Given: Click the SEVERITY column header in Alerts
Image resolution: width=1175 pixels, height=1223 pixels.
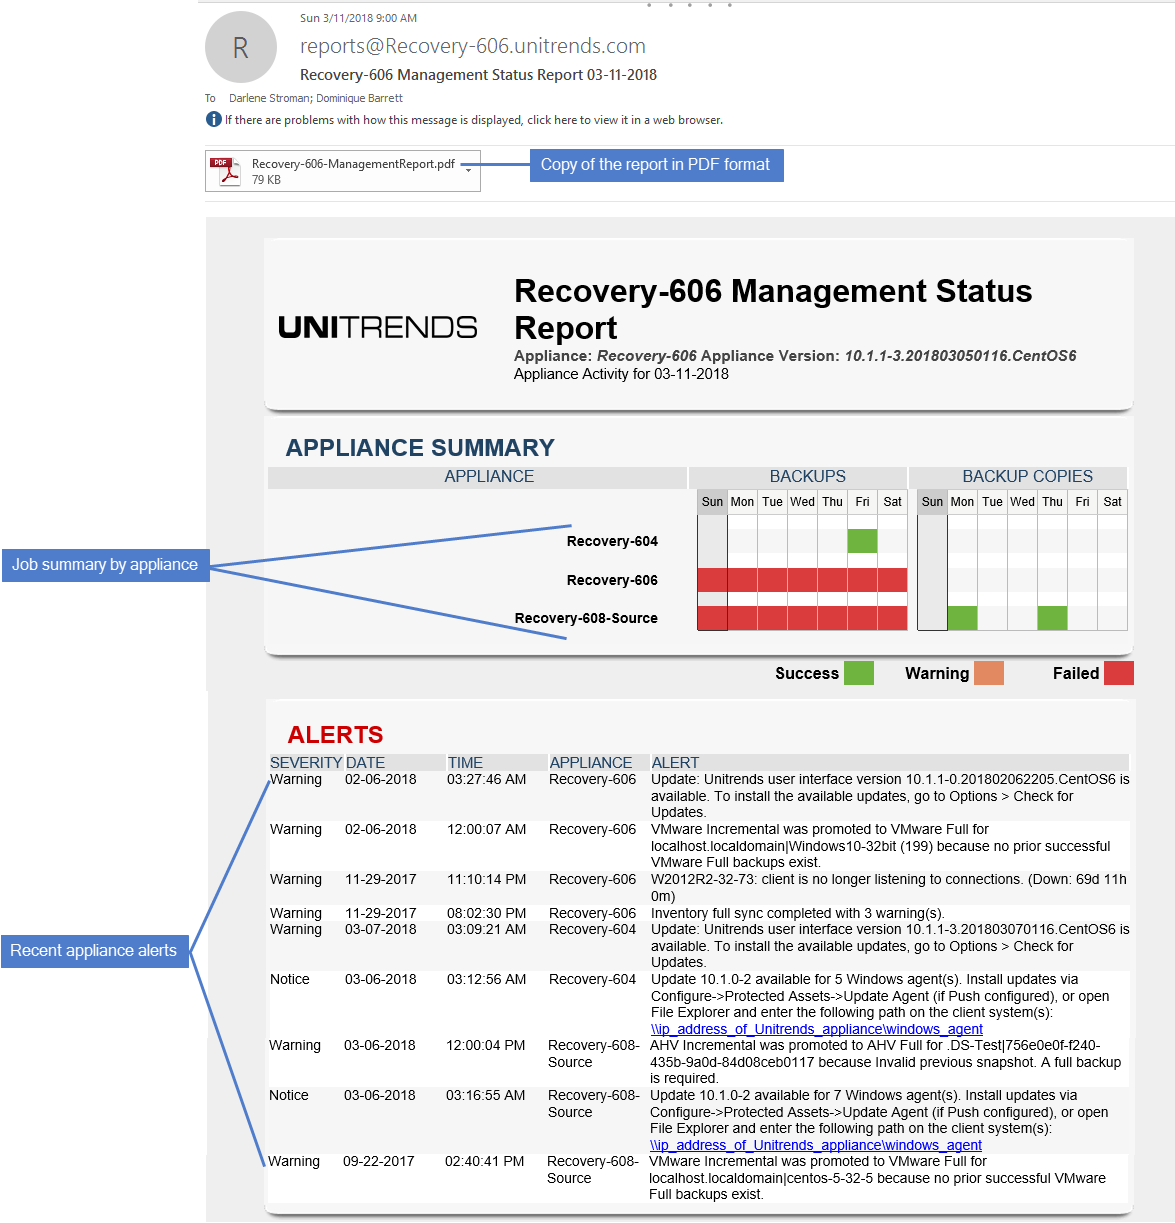Looking at the screenshot, I should tap(306, 763).
